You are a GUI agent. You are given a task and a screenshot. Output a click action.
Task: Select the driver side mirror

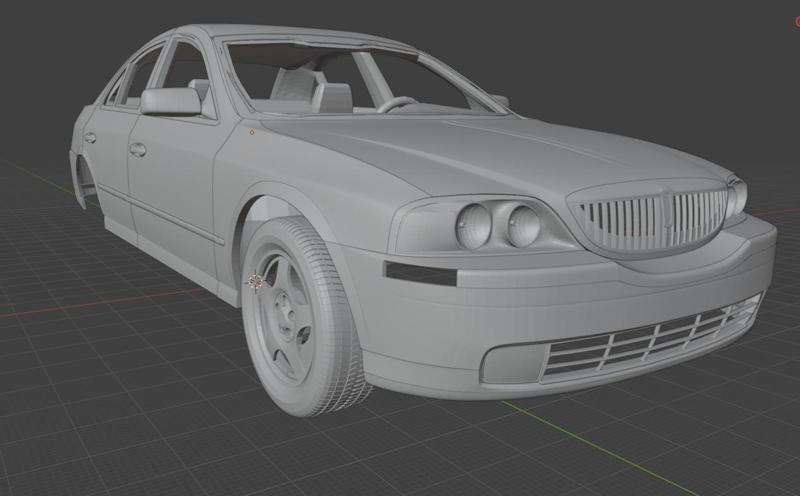(171, 101)
